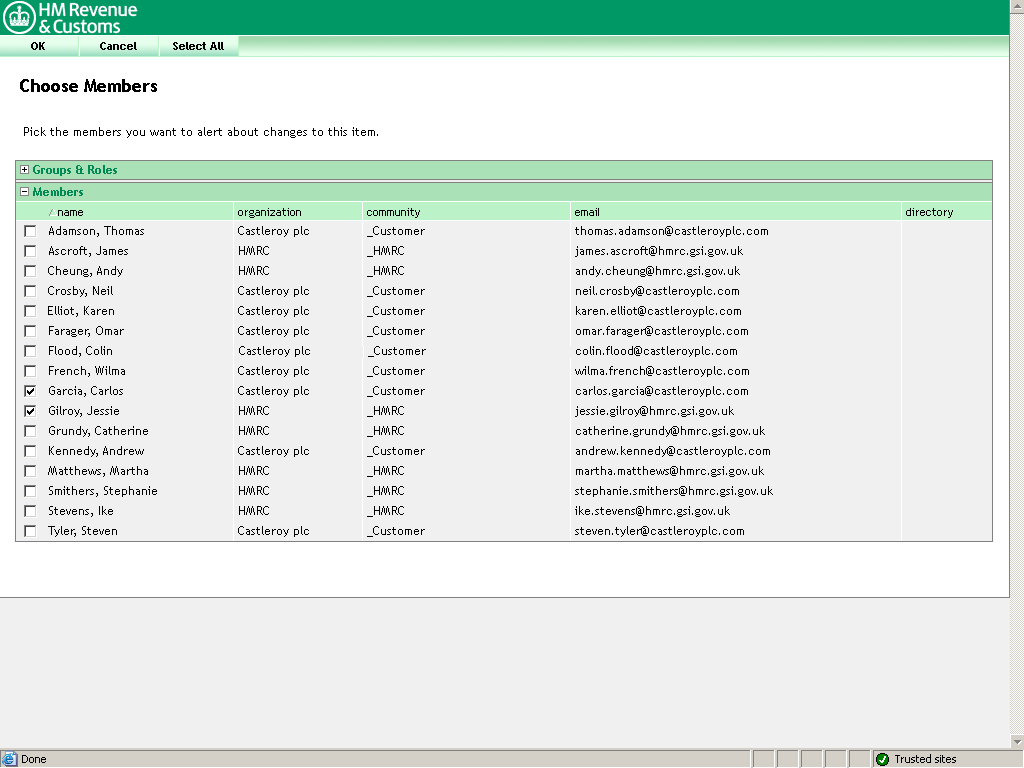The image size is (1024, 768).
Task: Click the HM Revenue & Customs crown logo
Action: click(18, 17)
